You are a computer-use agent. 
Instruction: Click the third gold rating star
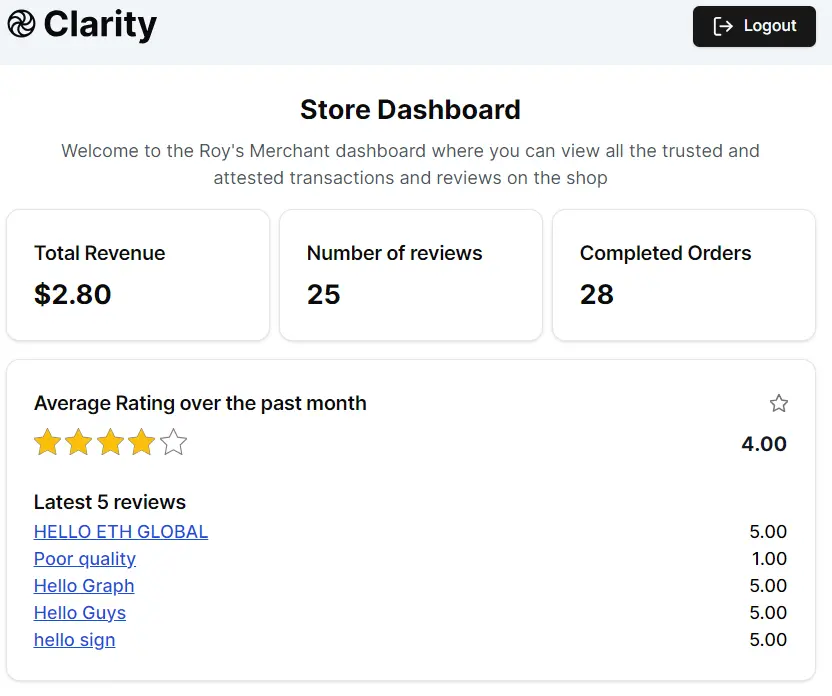[x=110, y=442]
